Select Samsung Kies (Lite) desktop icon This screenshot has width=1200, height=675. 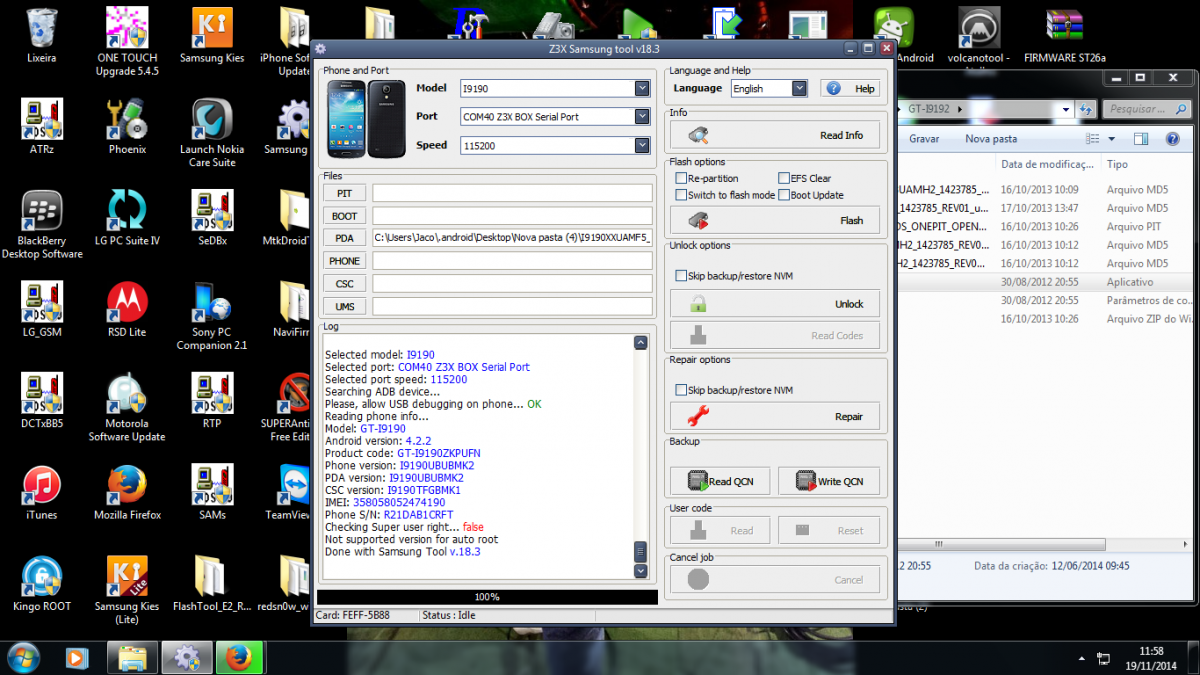coord(127,590)
